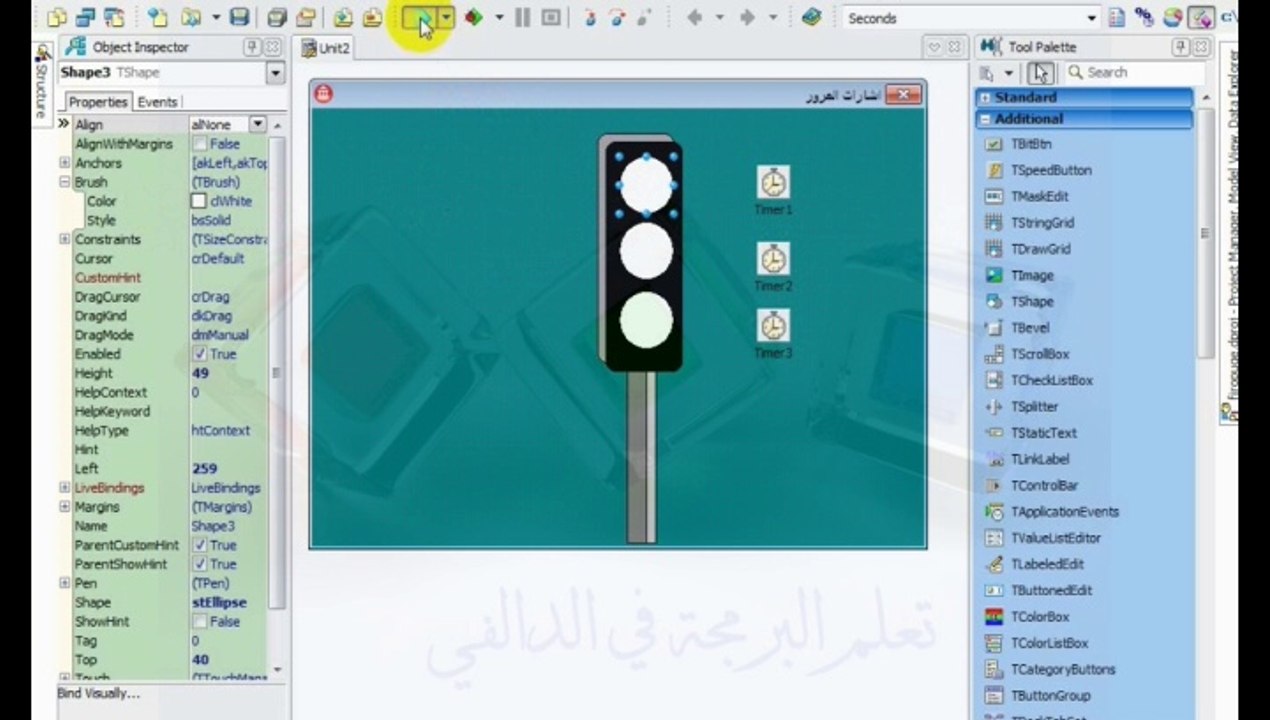Click the Brush Color clWhite swatch

199,201
